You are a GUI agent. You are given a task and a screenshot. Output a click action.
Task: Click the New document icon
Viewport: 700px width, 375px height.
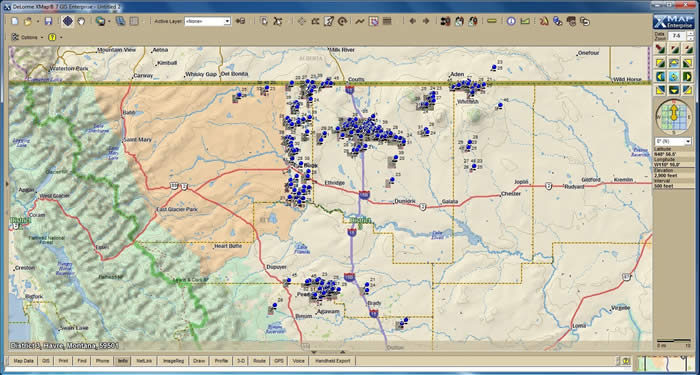pyautogui.click(x=15, y=21)
